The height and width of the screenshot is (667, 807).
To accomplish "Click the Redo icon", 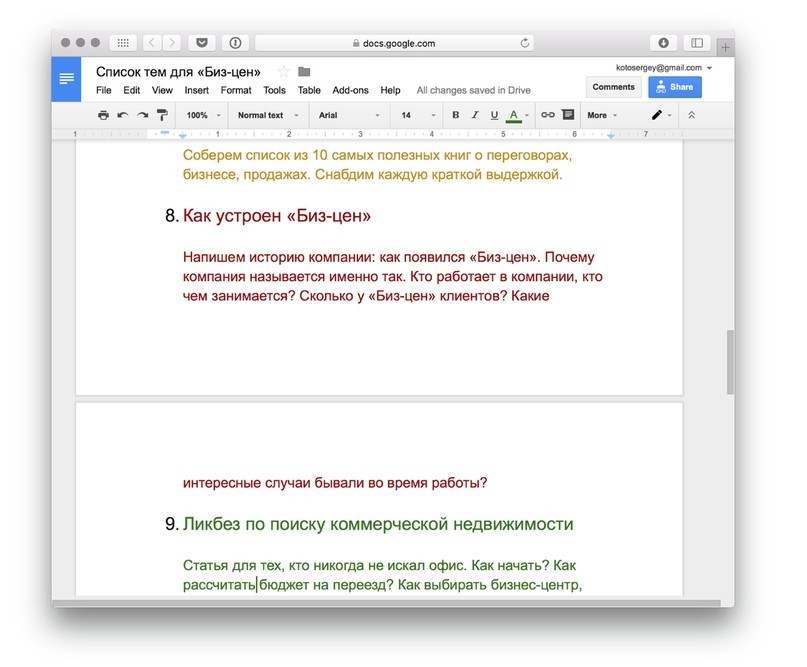I will (143, 115).
